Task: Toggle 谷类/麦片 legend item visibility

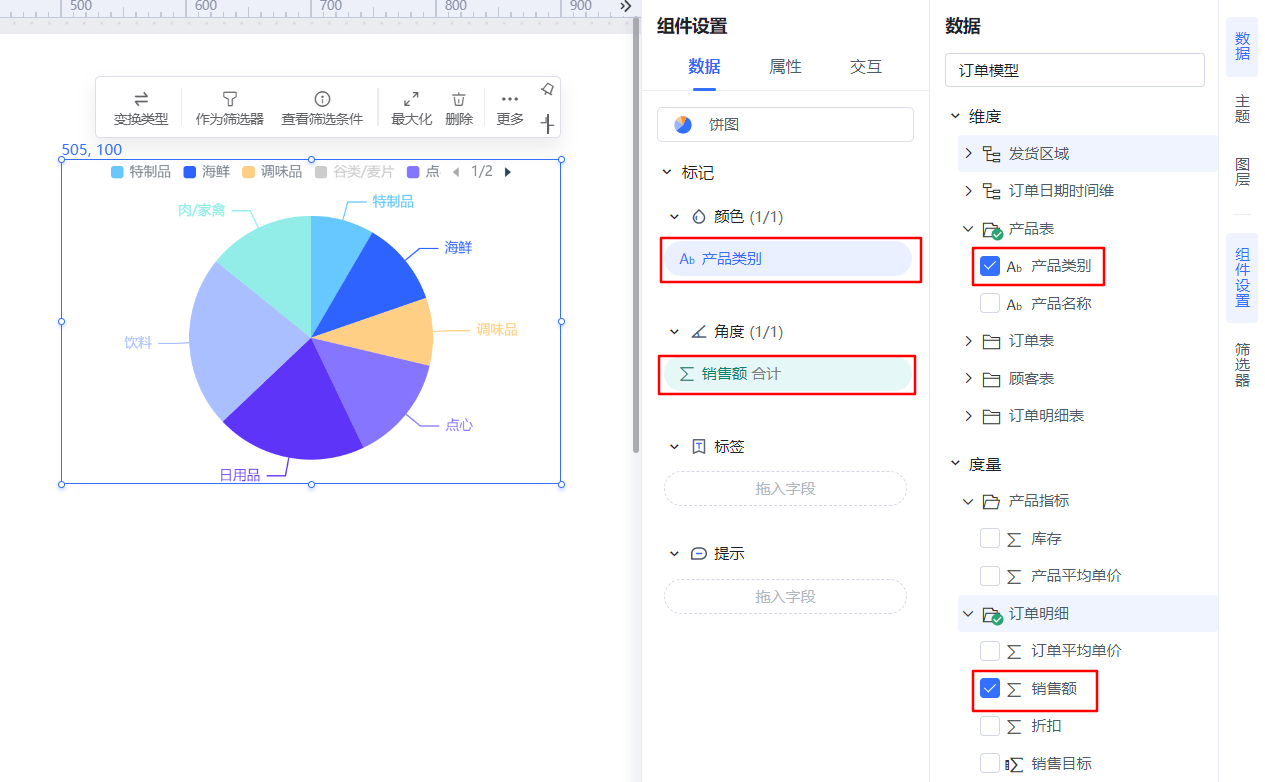Action: (355, 172)
